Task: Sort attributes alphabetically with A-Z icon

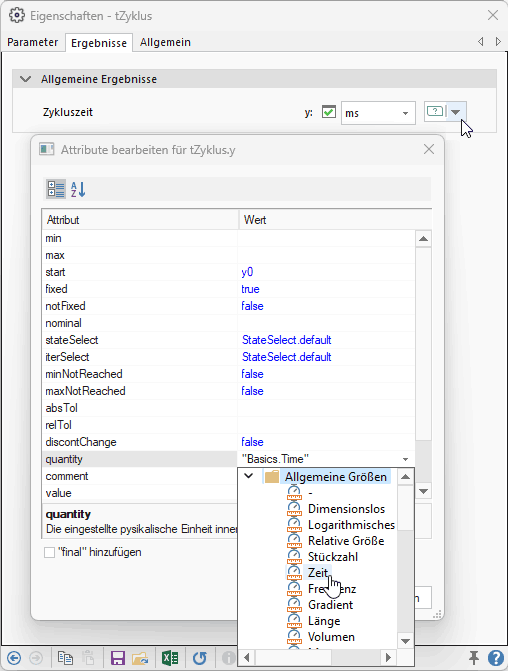Action: coord(78,189)
